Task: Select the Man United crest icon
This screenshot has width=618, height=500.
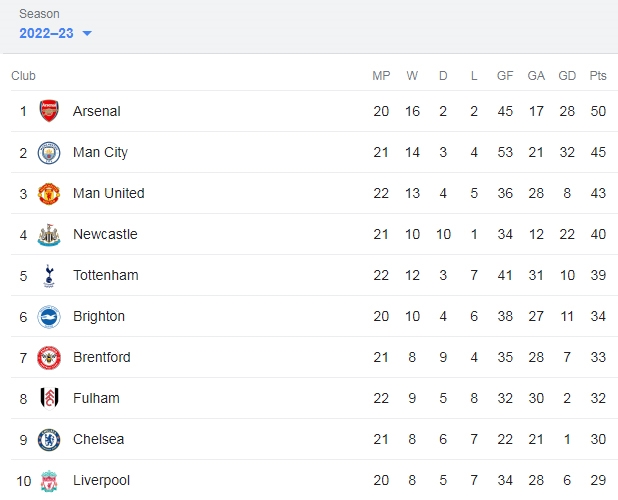Action: [49, 194]
